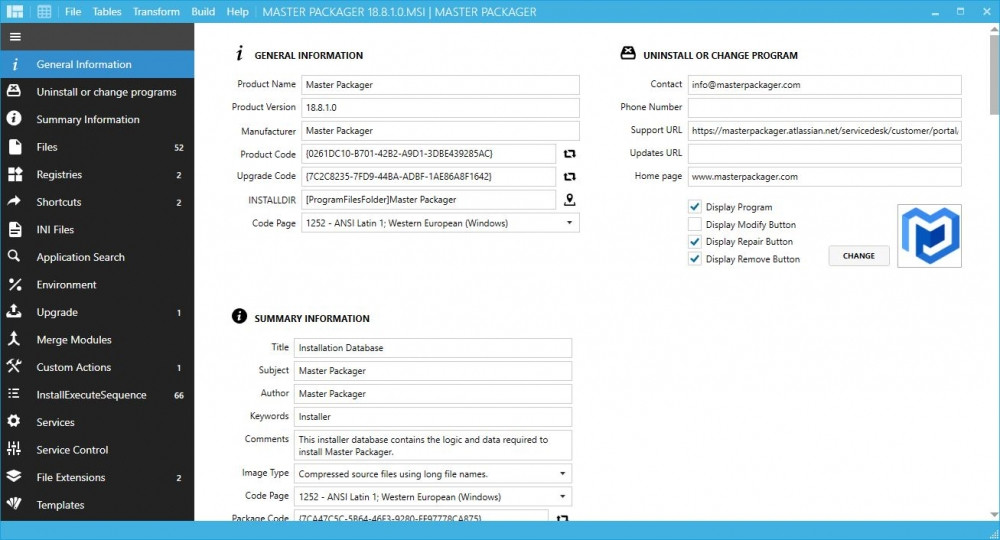Open the Build menu
Screen dimensions: 1000x540
click(x=203, y=11)
